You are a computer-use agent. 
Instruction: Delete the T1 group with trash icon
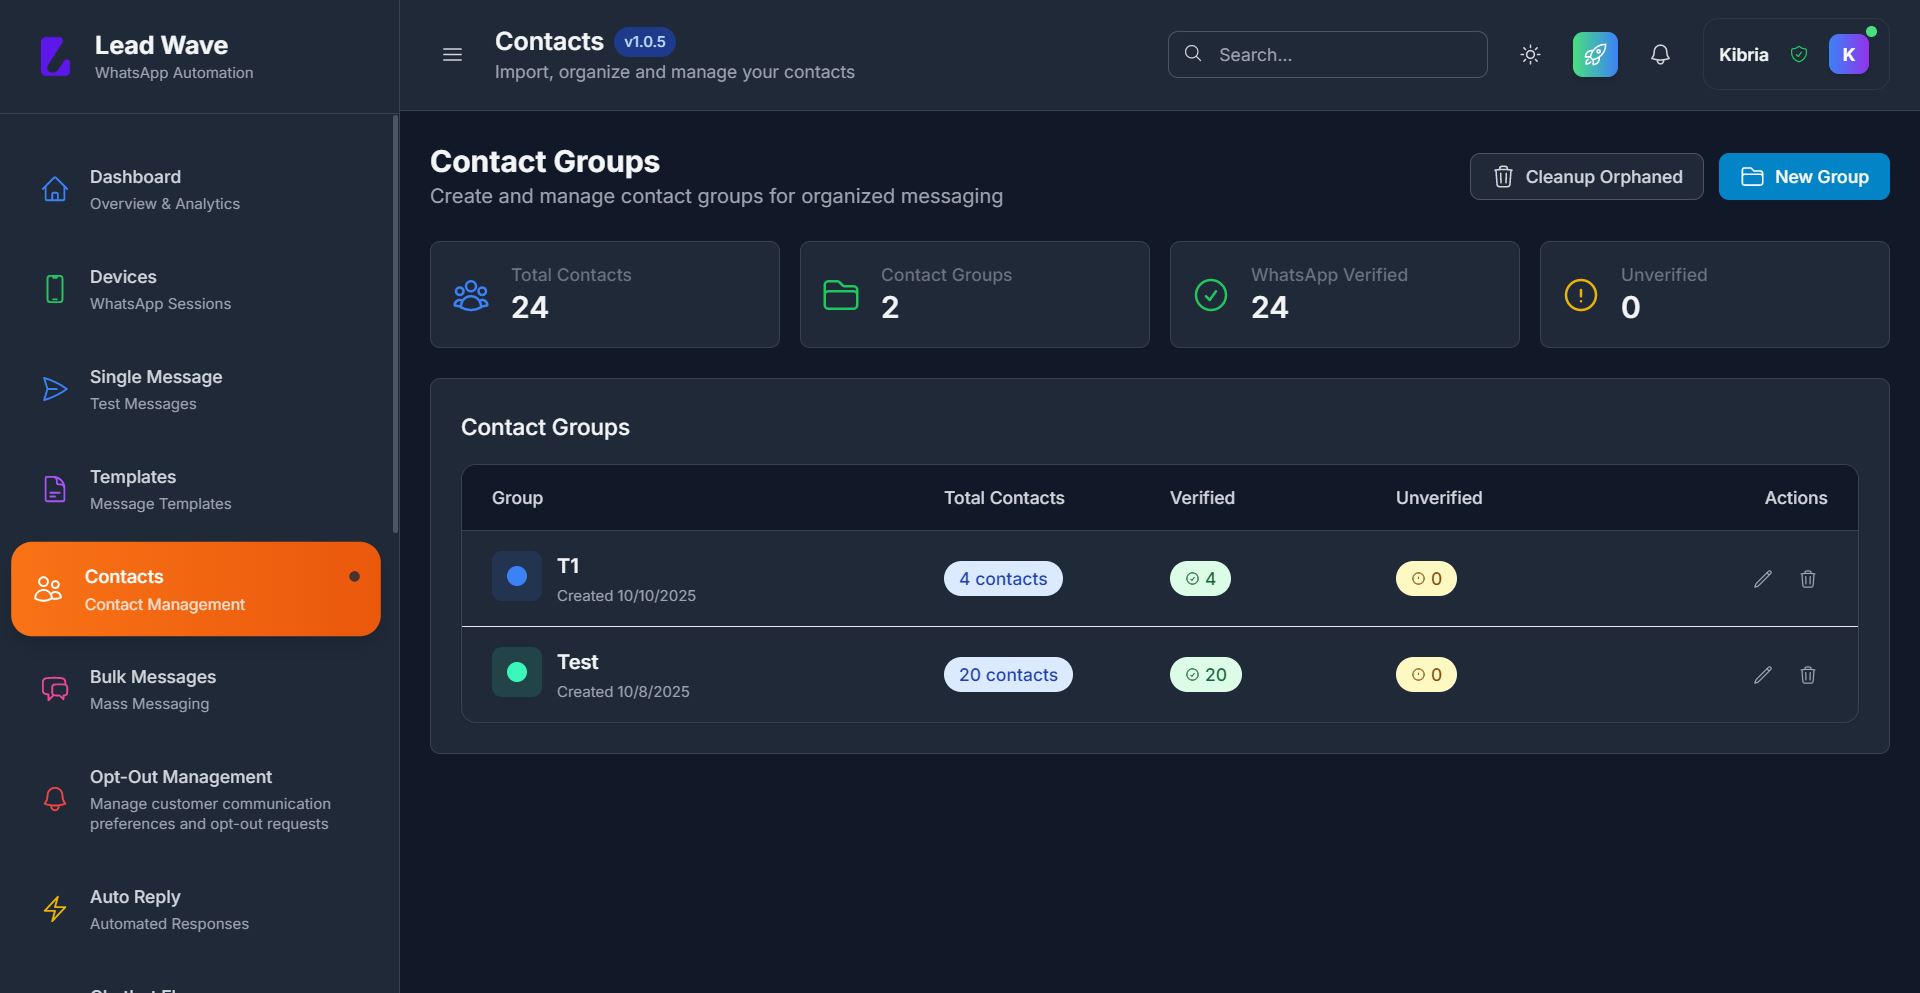tap(1808, 579)
